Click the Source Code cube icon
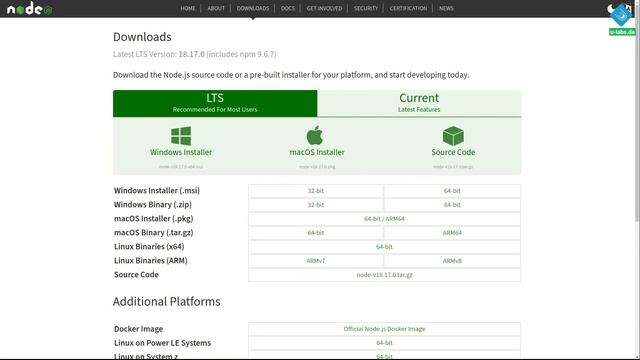 453,136
